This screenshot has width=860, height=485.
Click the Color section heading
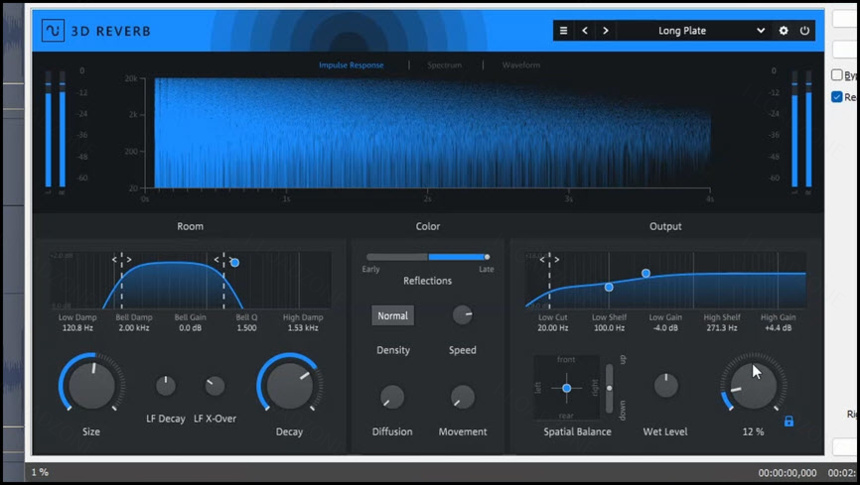pos(428,226)
